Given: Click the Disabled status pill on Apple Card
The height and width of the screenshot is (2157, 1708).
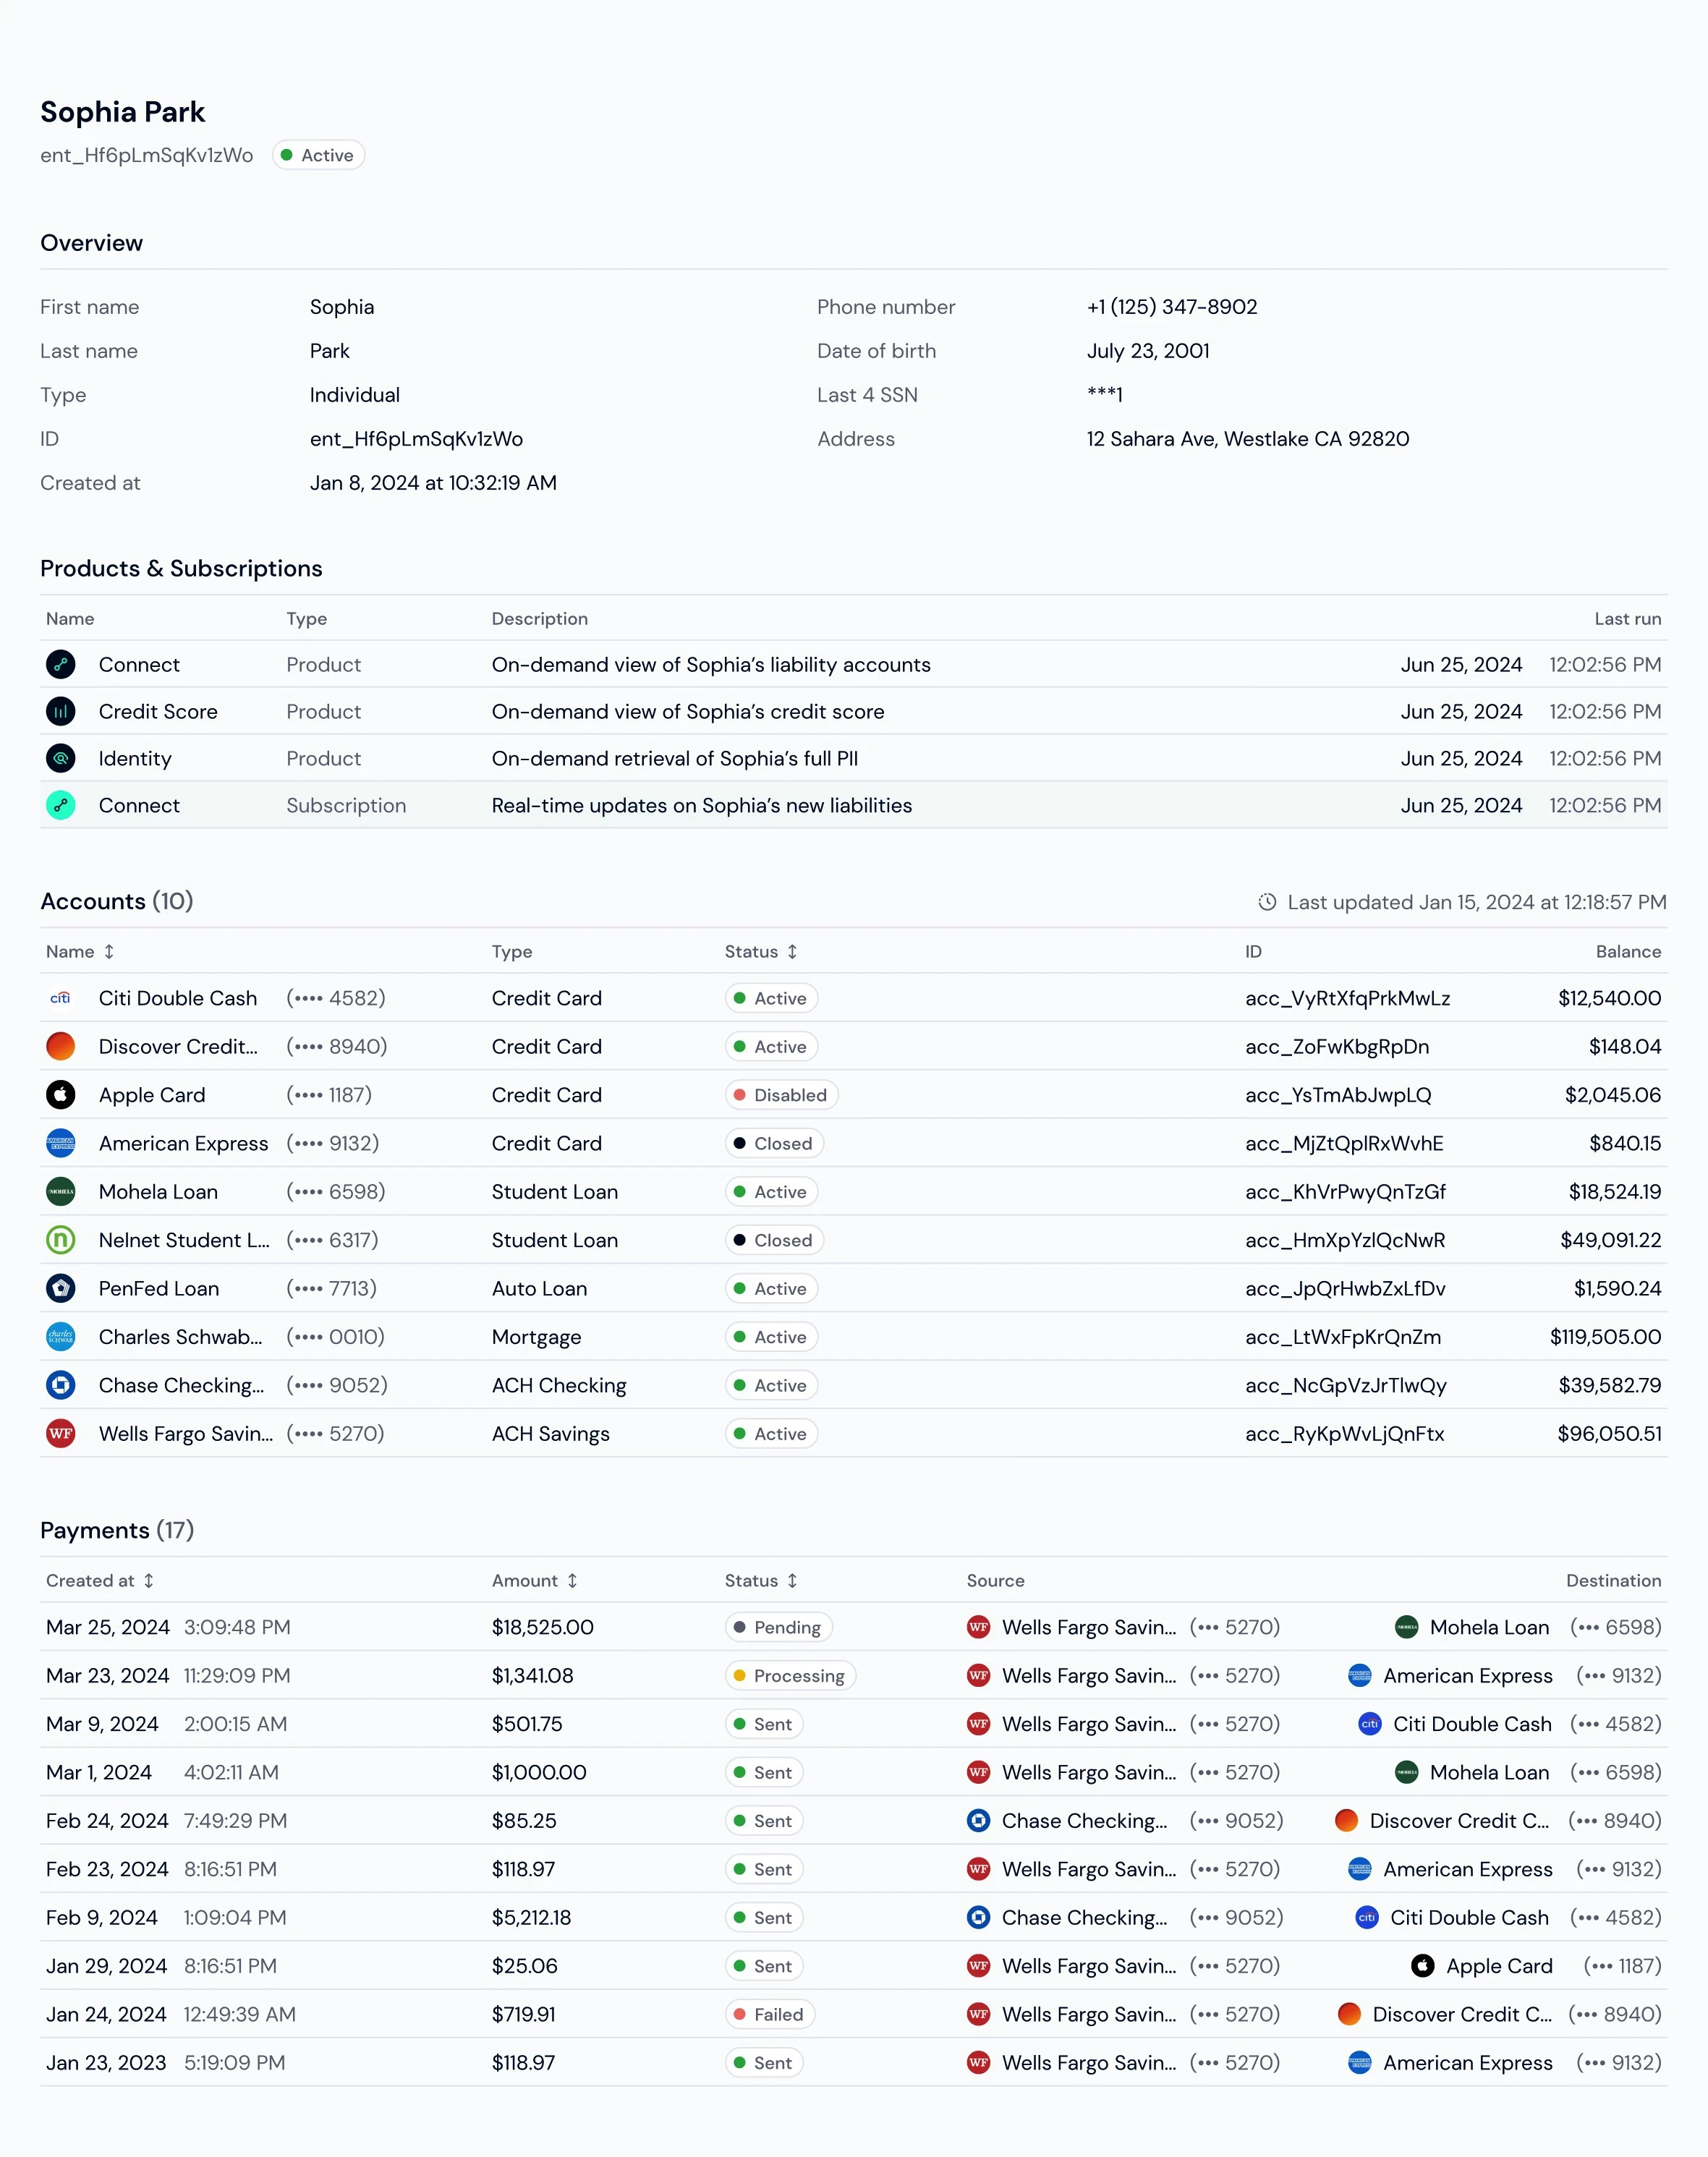Looking at the screenshot, I should (781, 1094).
